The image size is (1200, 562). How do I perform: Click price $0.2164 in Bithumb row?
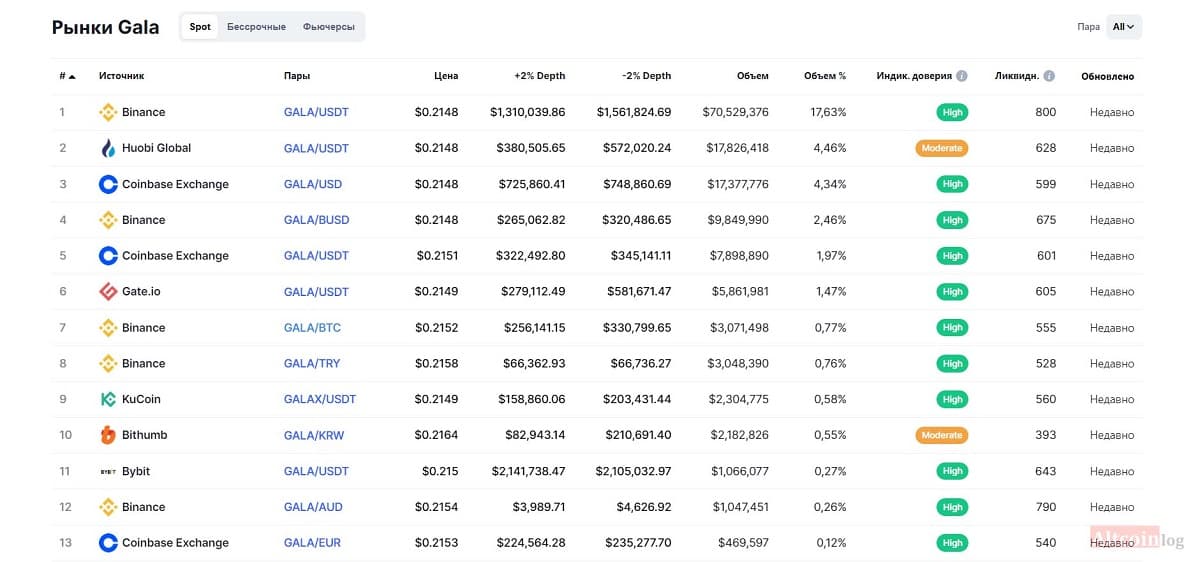coord(436,435)
